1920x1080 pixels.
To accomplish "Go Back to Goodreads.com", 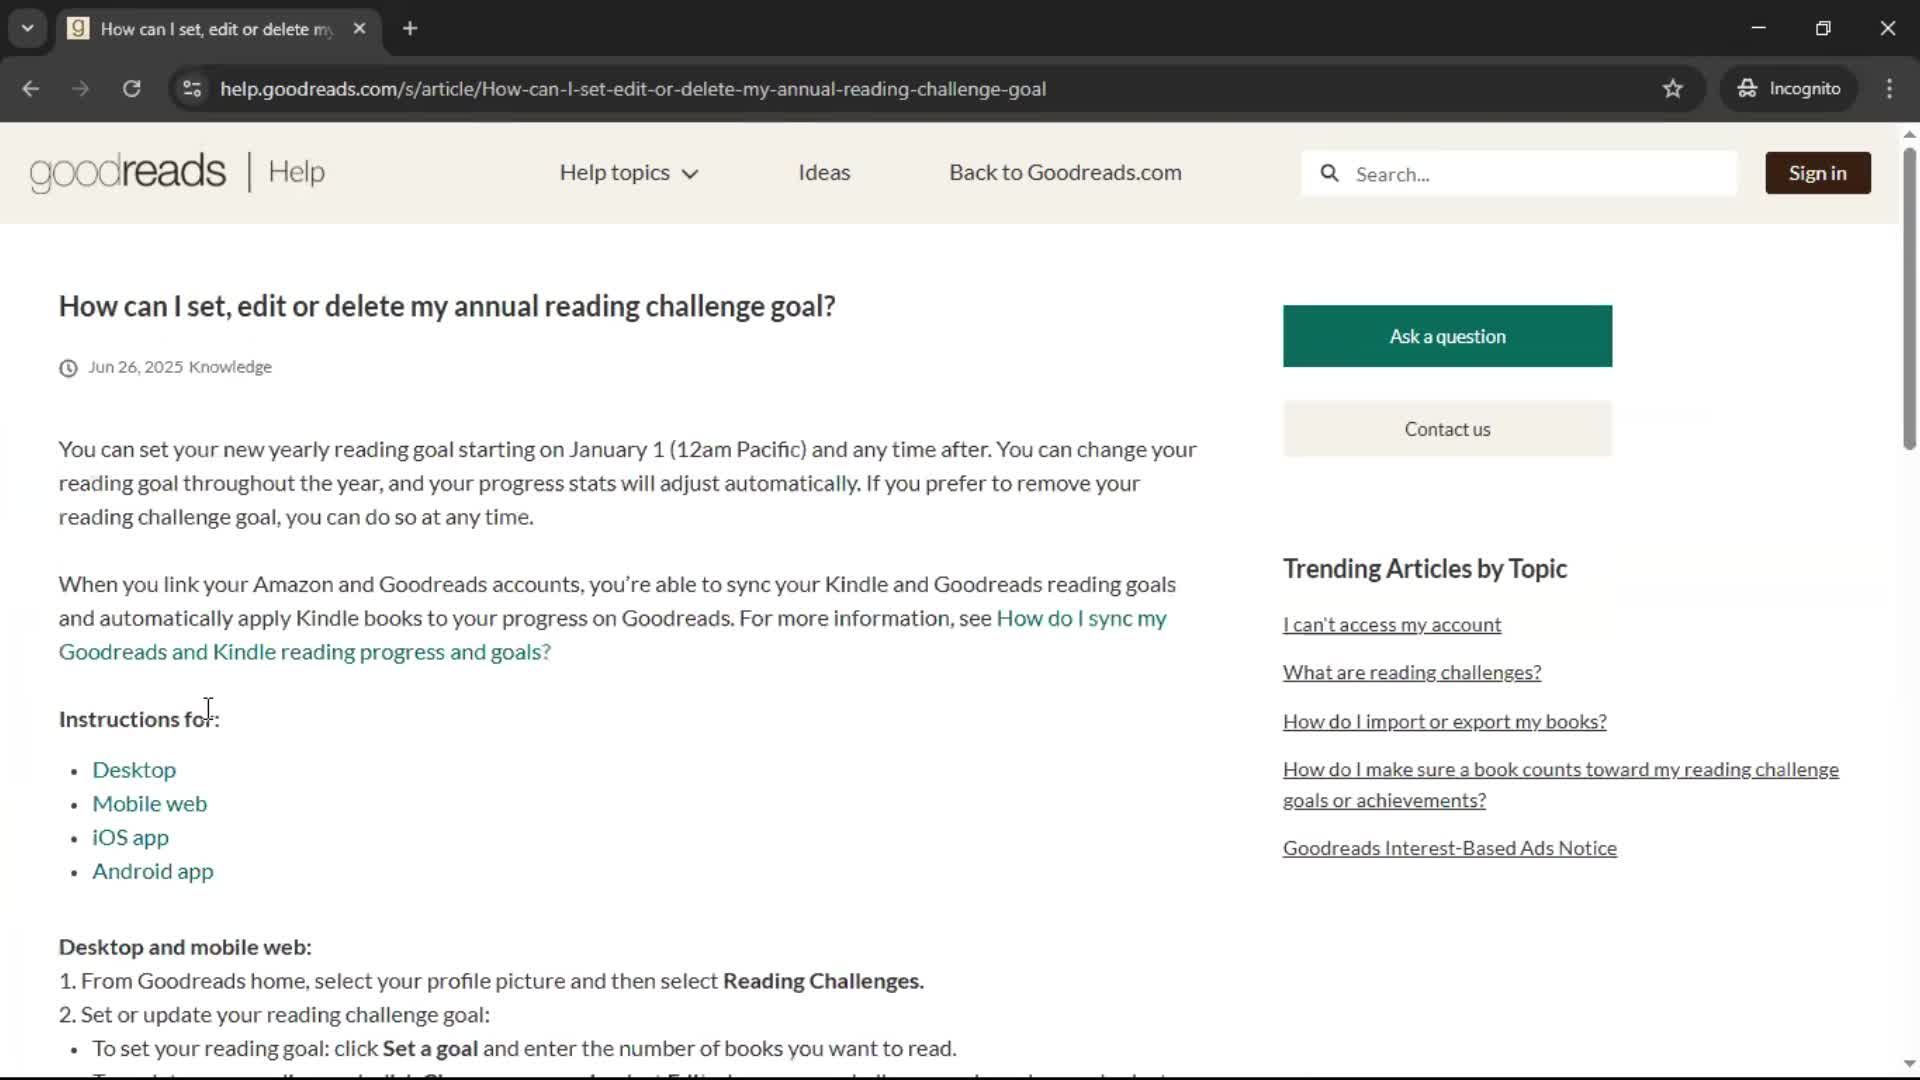I will [1065, 172].
